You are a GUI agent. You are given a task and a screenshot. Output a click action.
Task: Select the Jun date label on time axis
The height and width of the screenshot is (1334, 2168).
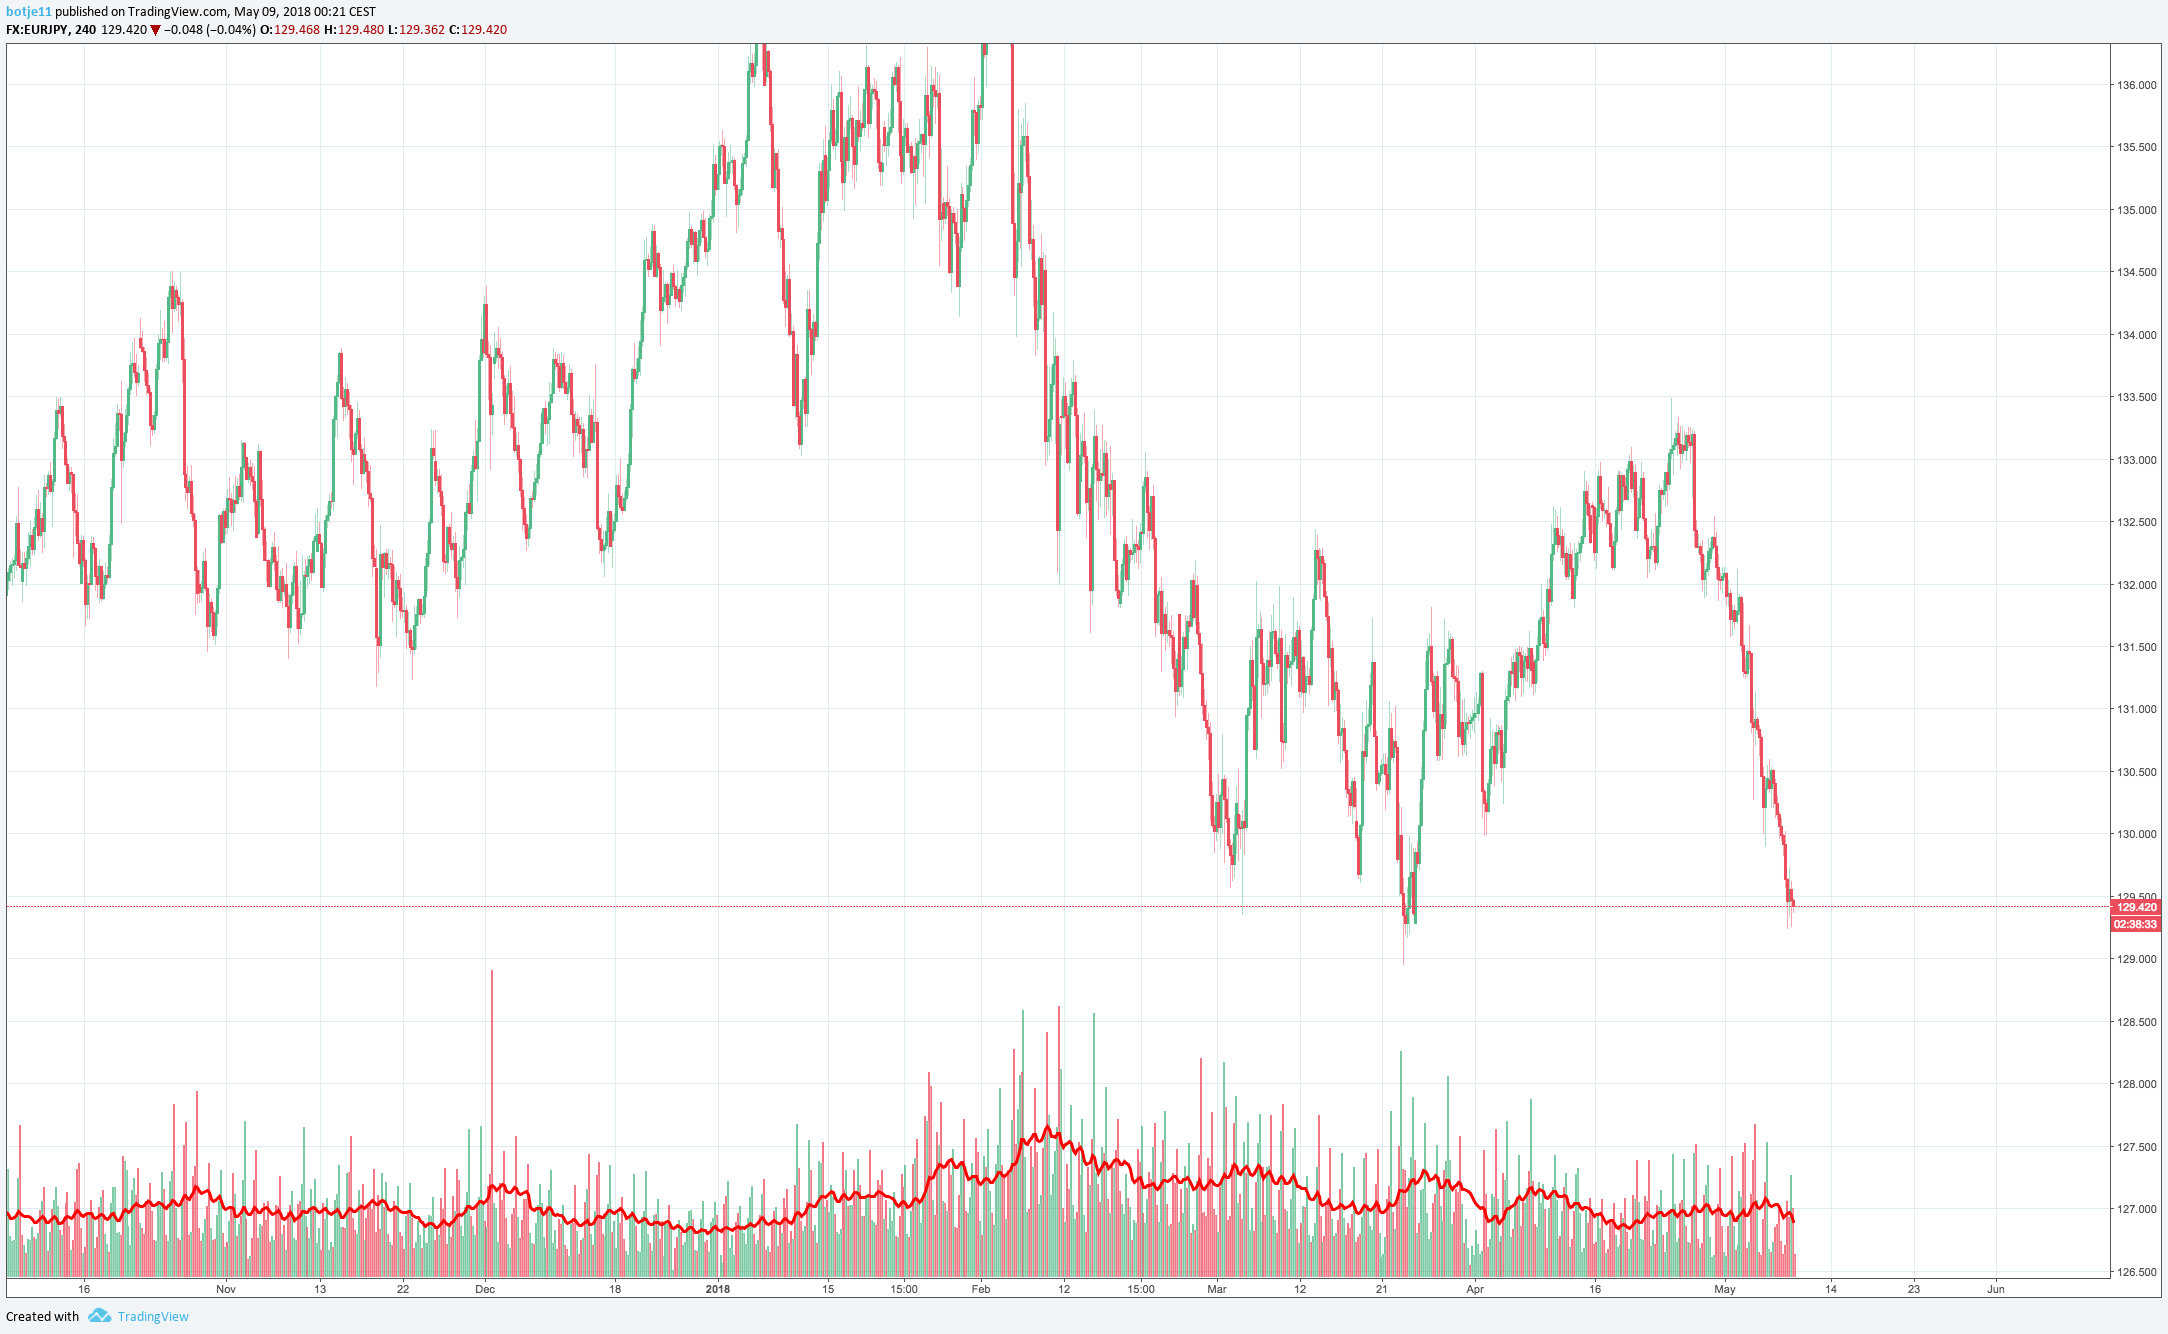click(x=1996, y=1289)
